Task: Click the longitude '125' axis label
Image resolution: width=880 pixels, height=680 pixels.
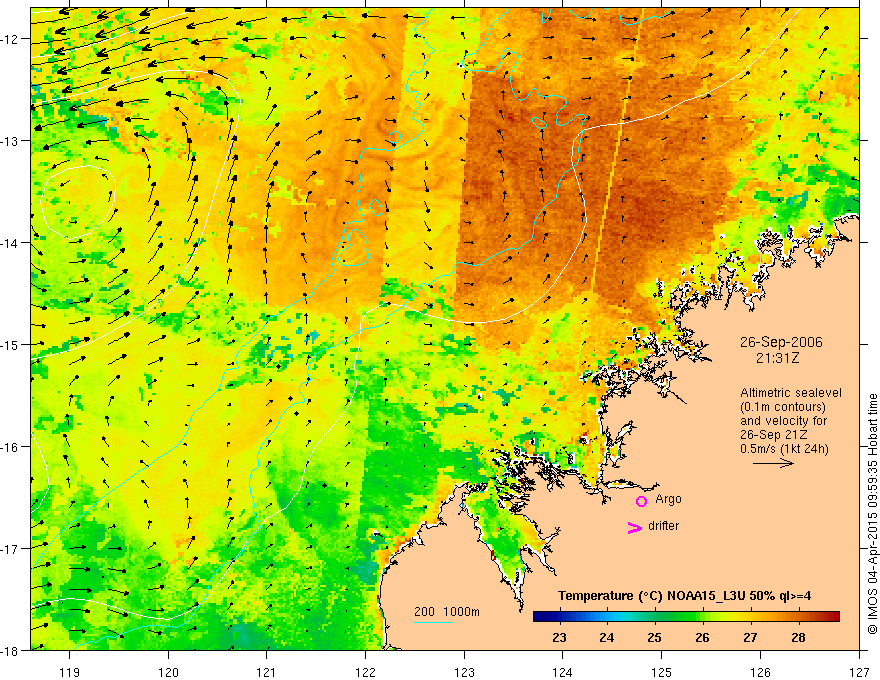Action: point(662,672)
